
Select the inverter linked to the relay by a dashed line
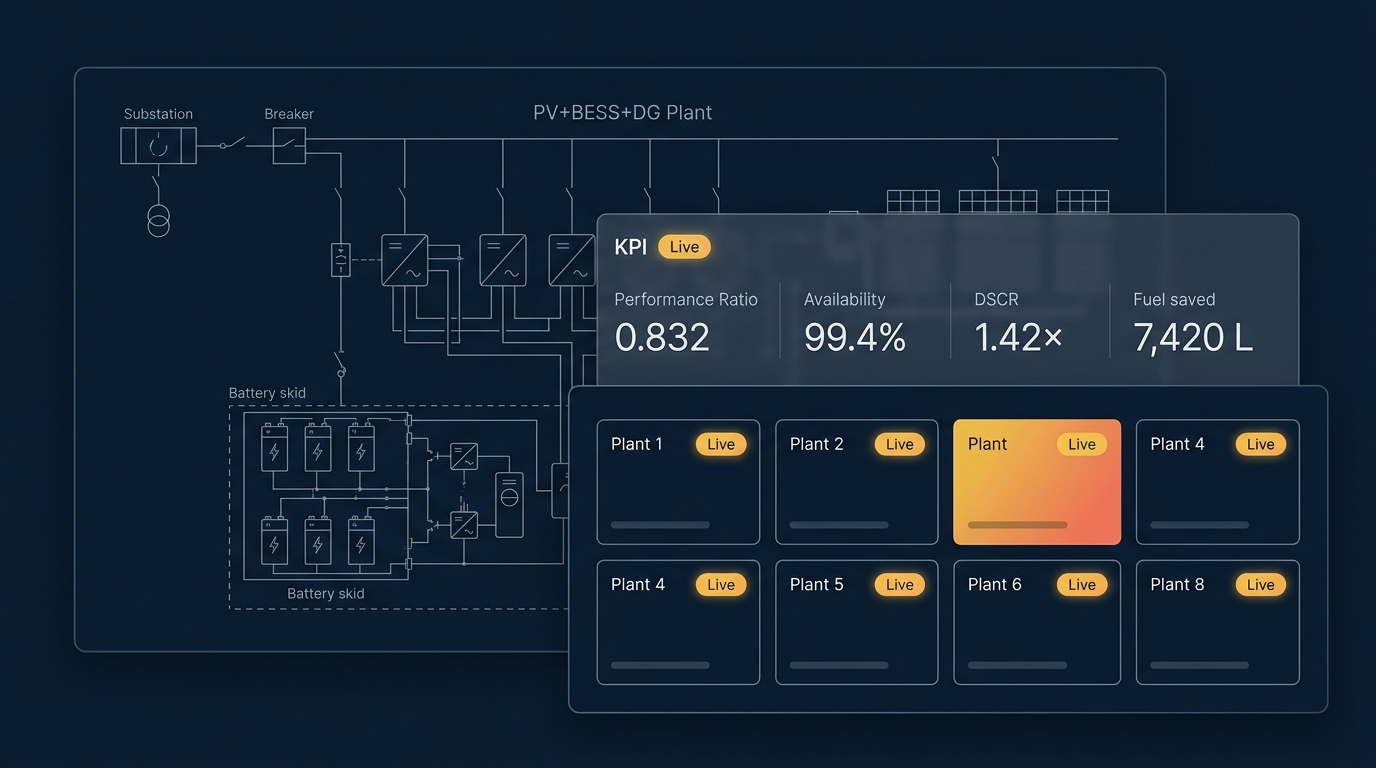coord(405,260)
